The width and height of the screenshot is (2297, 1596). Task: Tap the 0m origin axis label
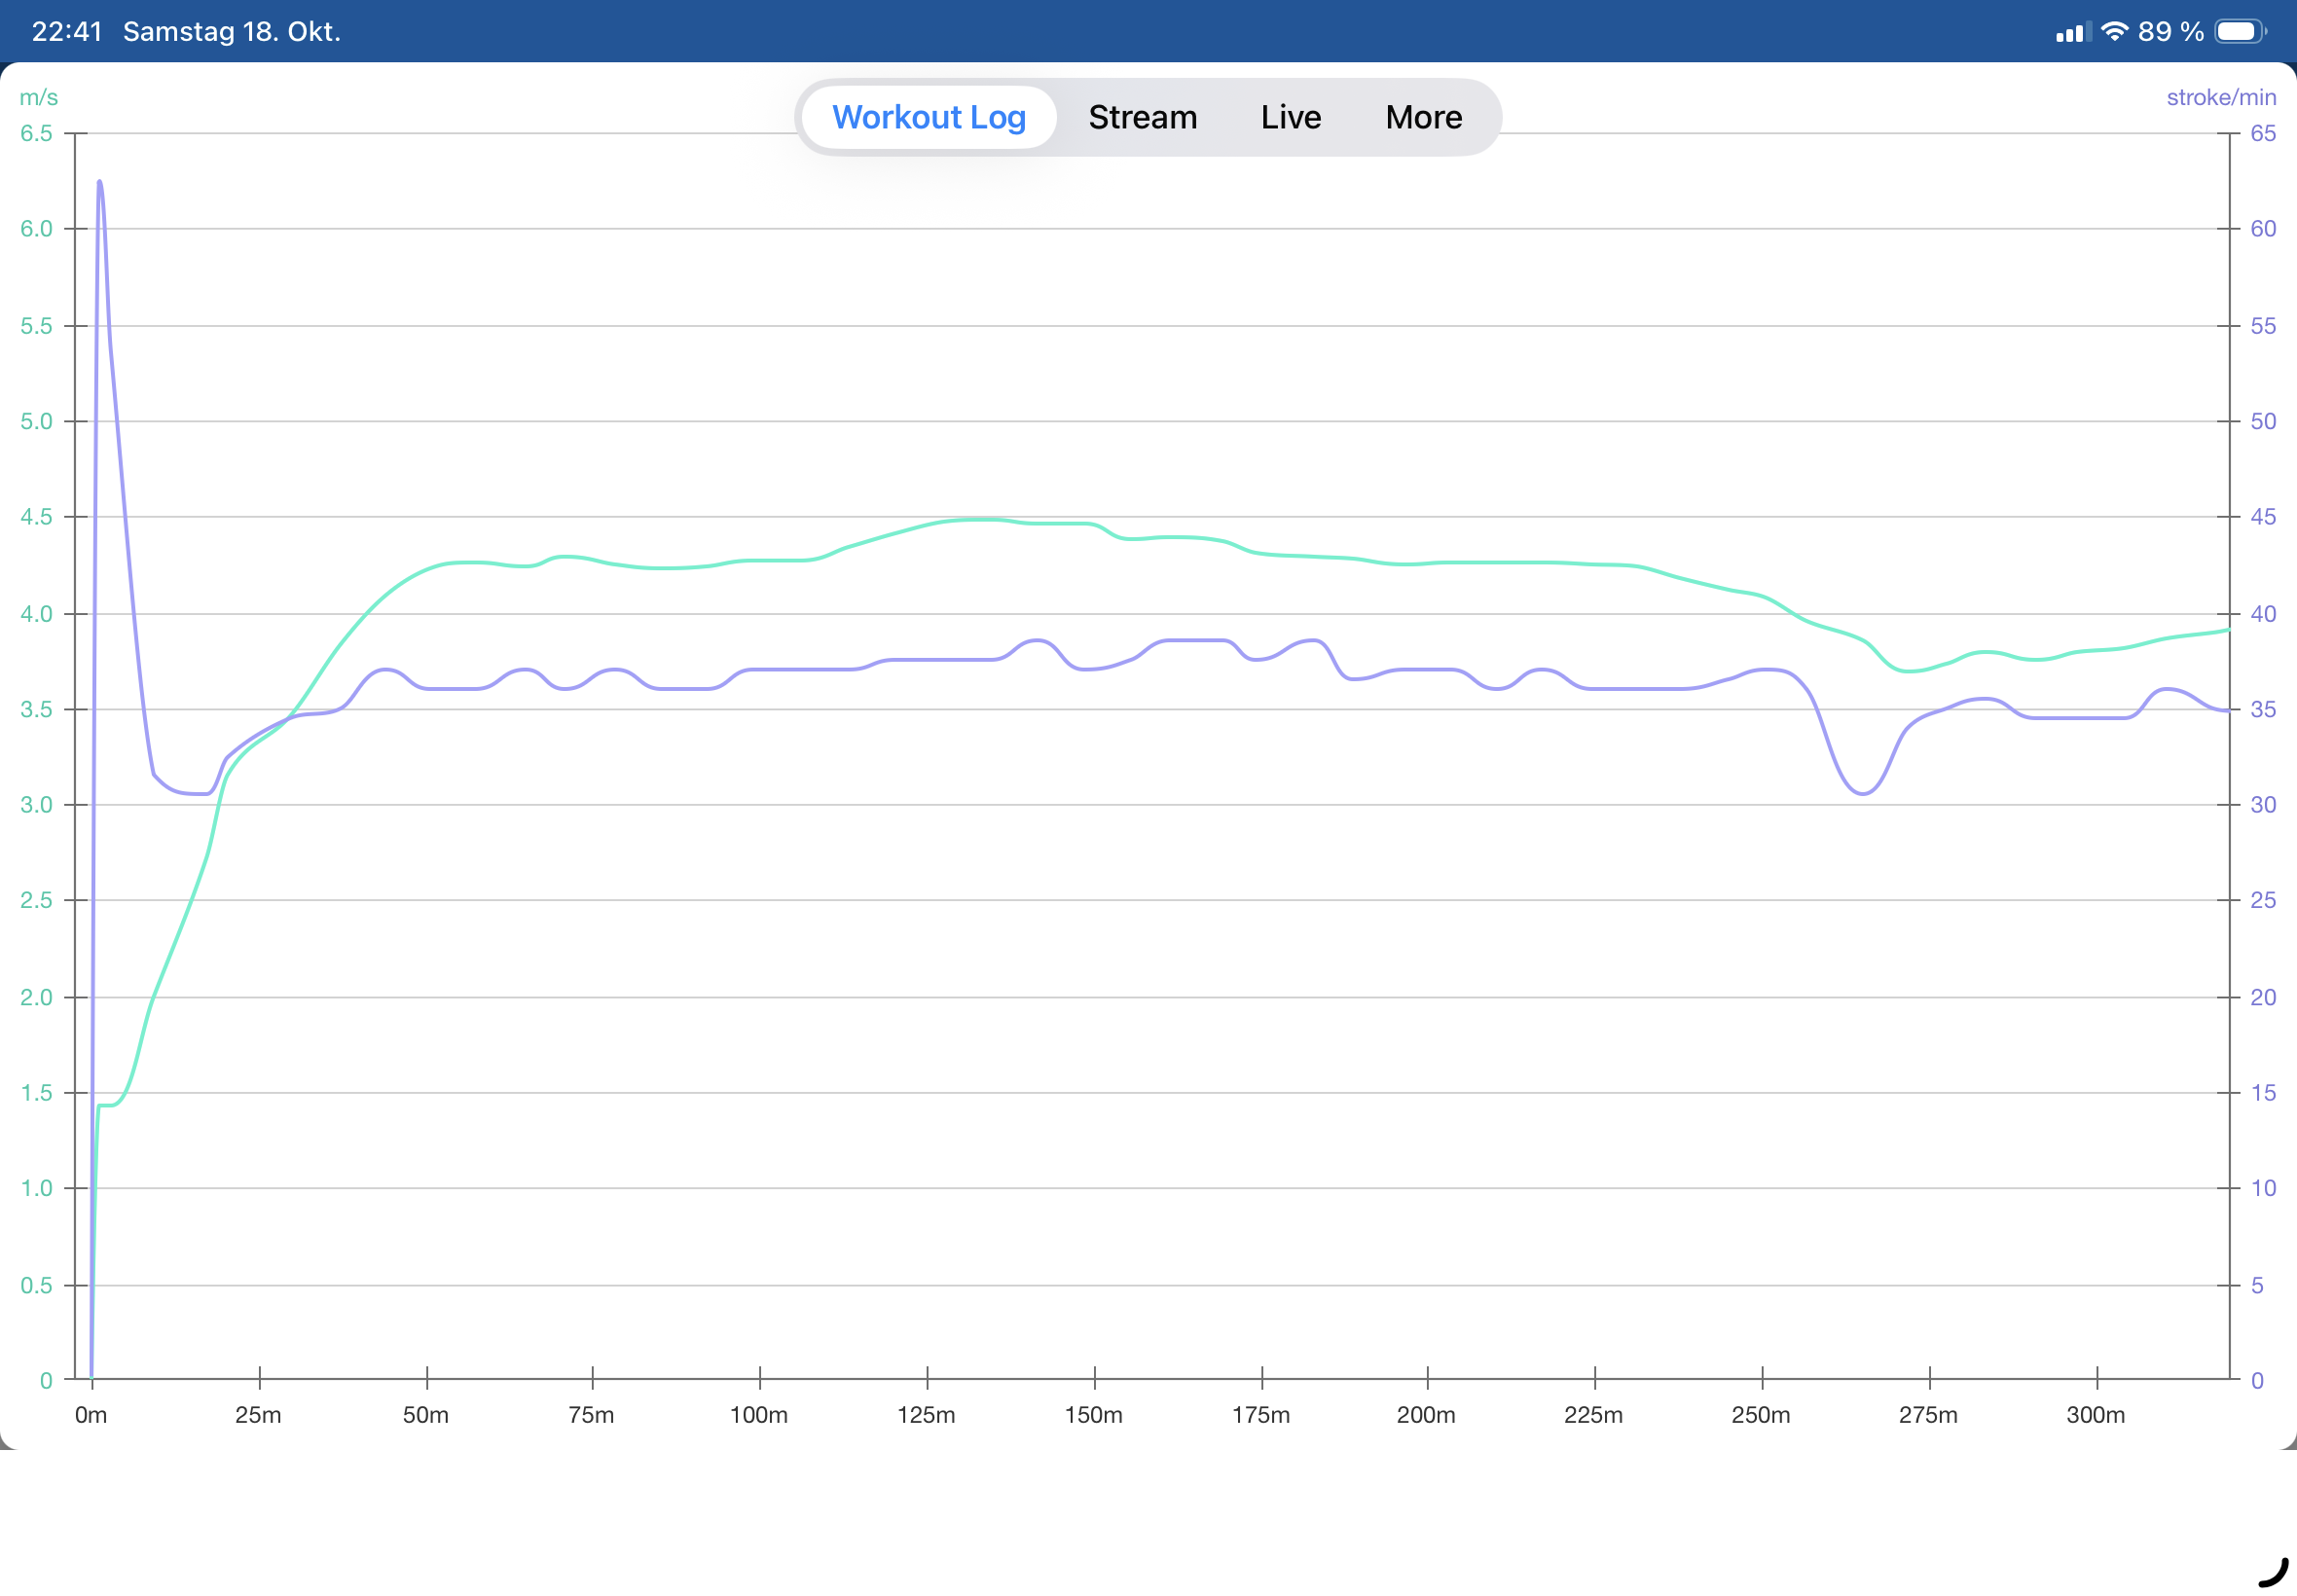(x=90, y=1414)
